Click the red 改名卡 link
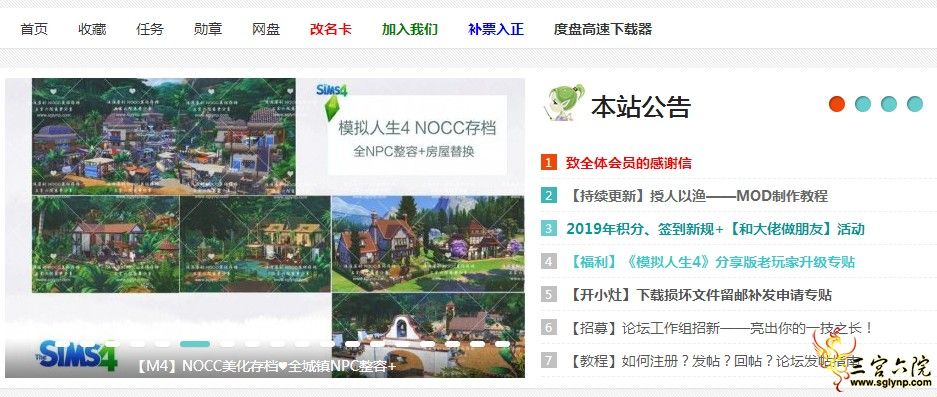This screenshot has width=937, height=397. click(x=330, y=29)
